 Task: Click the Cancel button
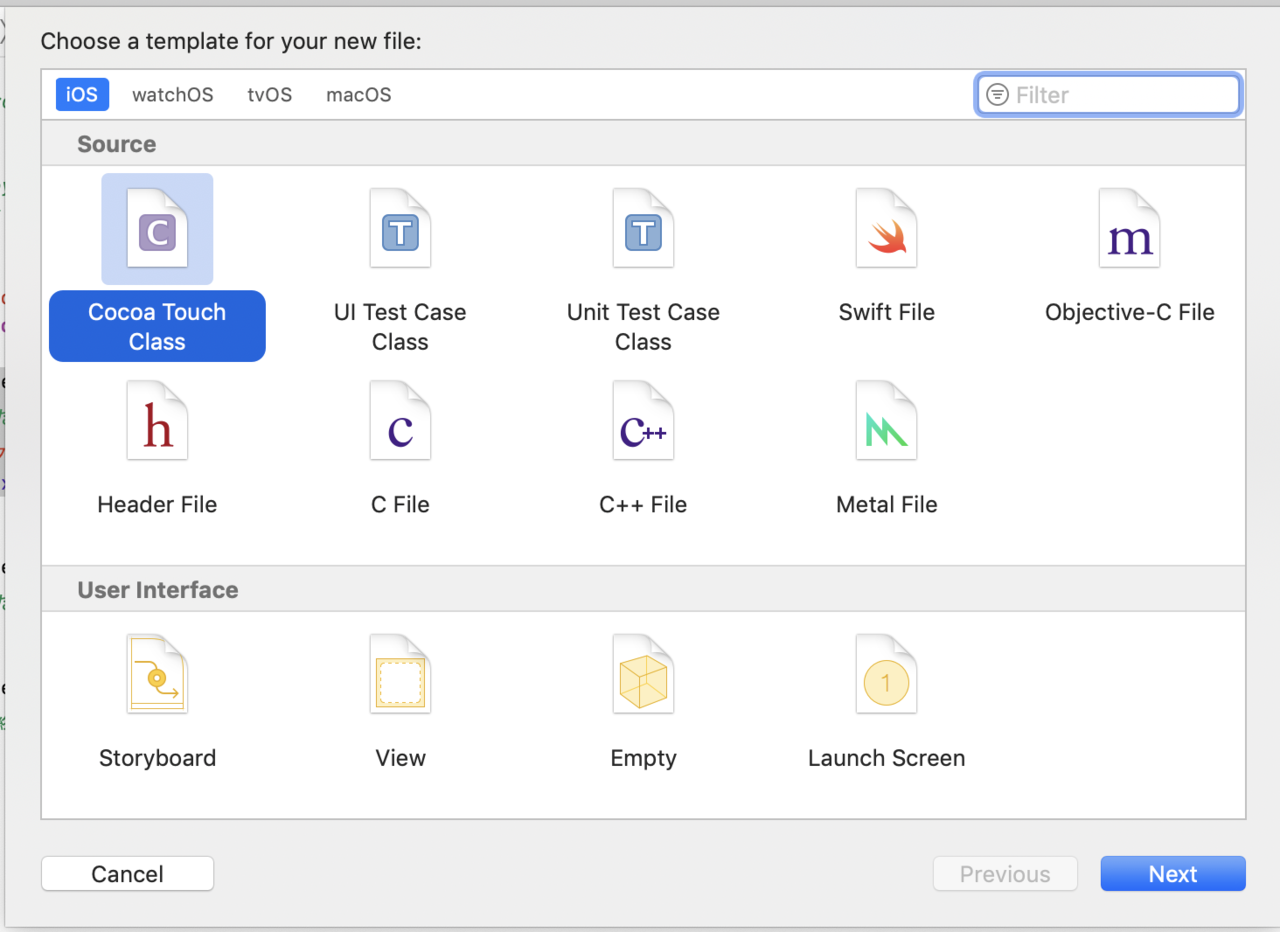pyautogui.click(x=127, y=874)
